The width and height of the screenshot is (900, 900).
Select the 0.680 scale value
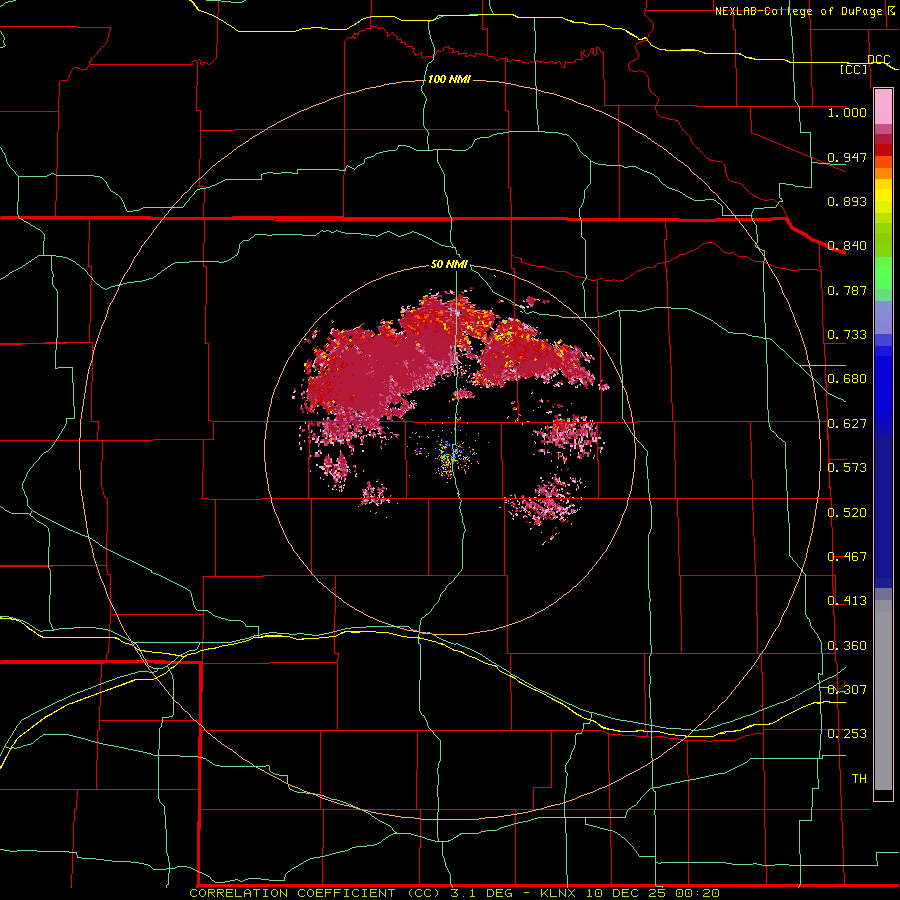pyautogui.click(x=847, y=379)
